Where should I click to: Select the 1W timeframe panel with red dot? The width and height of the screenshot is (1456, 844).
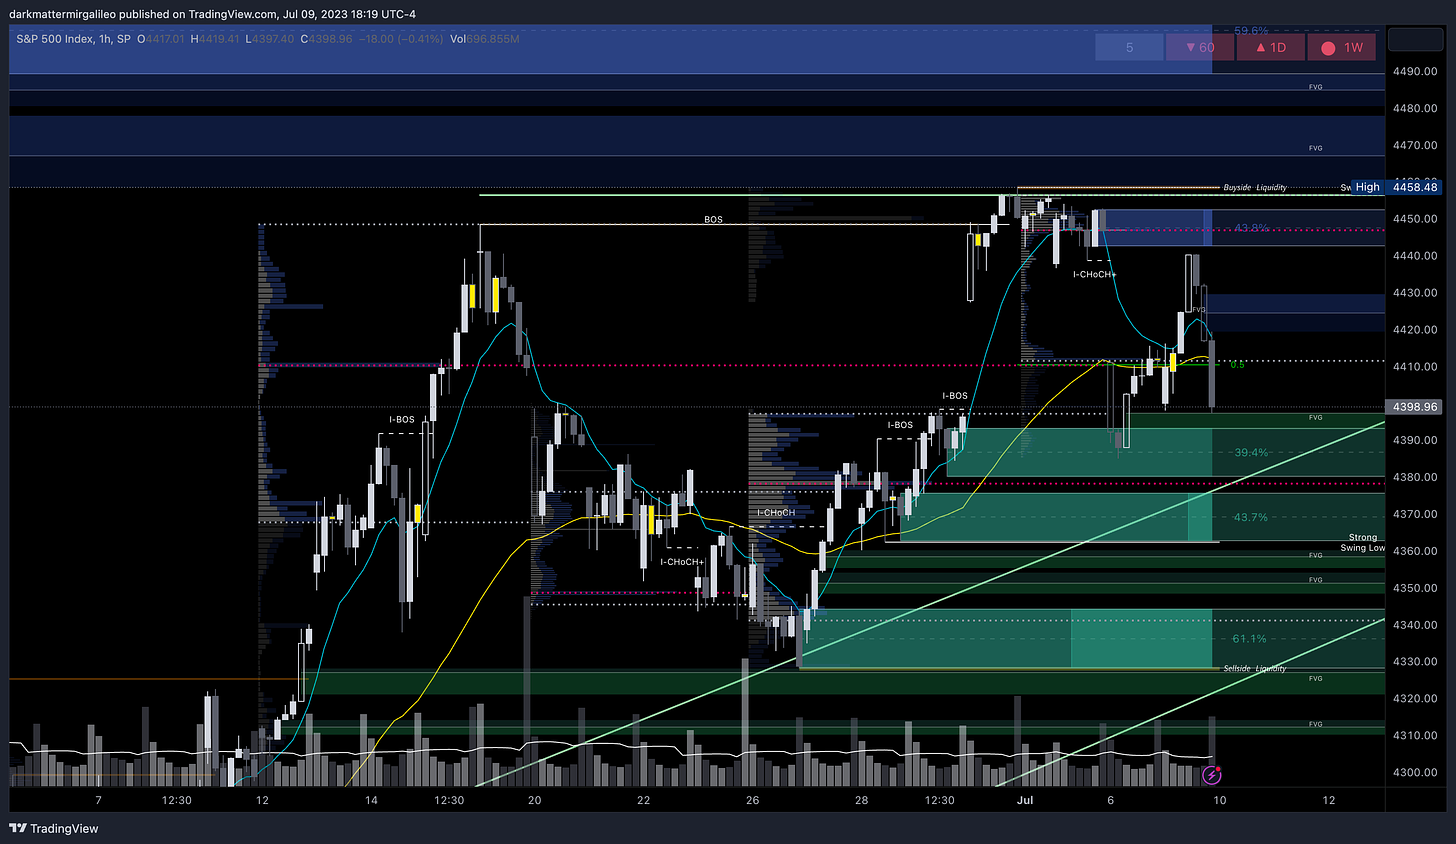pyautogui.click(x=1342, y=47)
